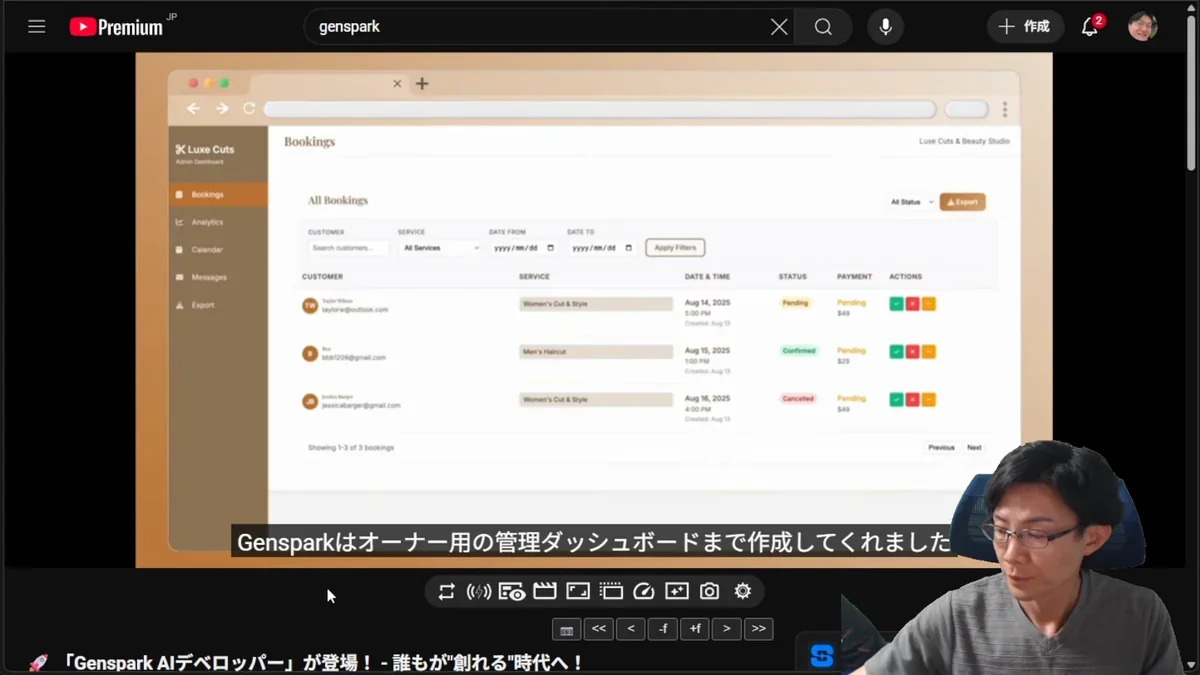Click orange action icon for jessicabarger booking

tap(928, 400)
